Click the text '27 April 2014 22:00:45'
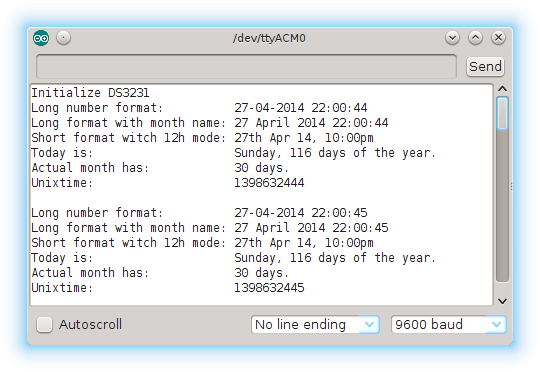Screen dimensions: 540x372 coord(311,228)
